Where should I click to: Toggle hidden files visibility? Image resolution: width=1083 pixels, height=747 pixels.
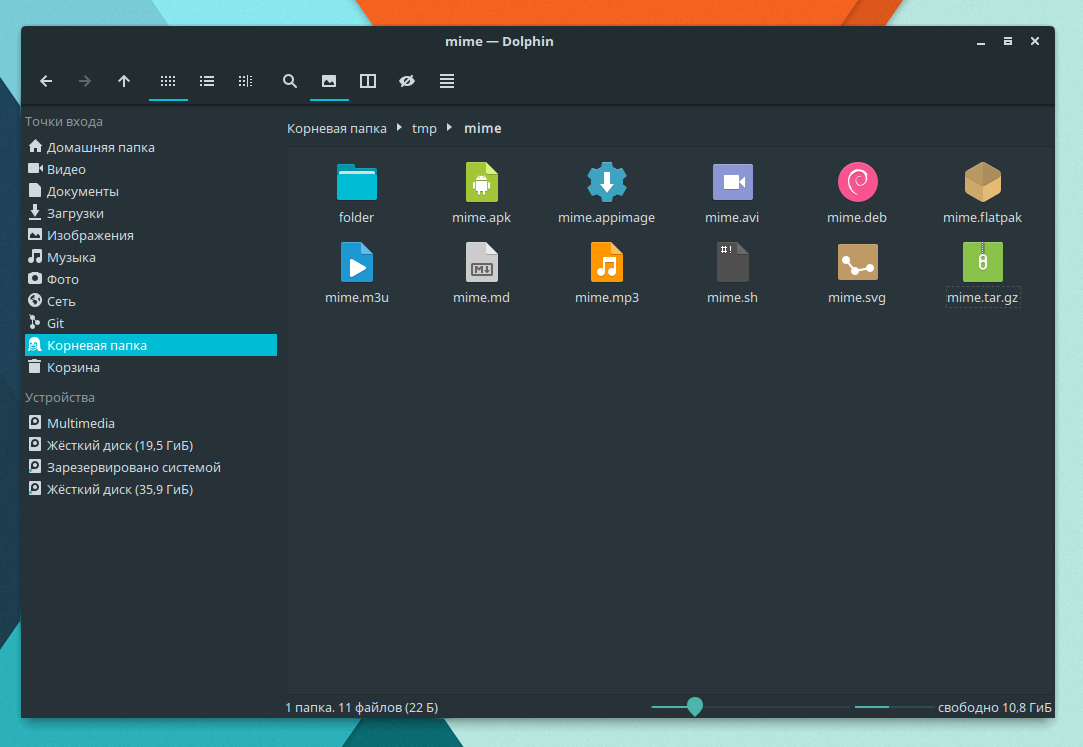tap(407, 81)
